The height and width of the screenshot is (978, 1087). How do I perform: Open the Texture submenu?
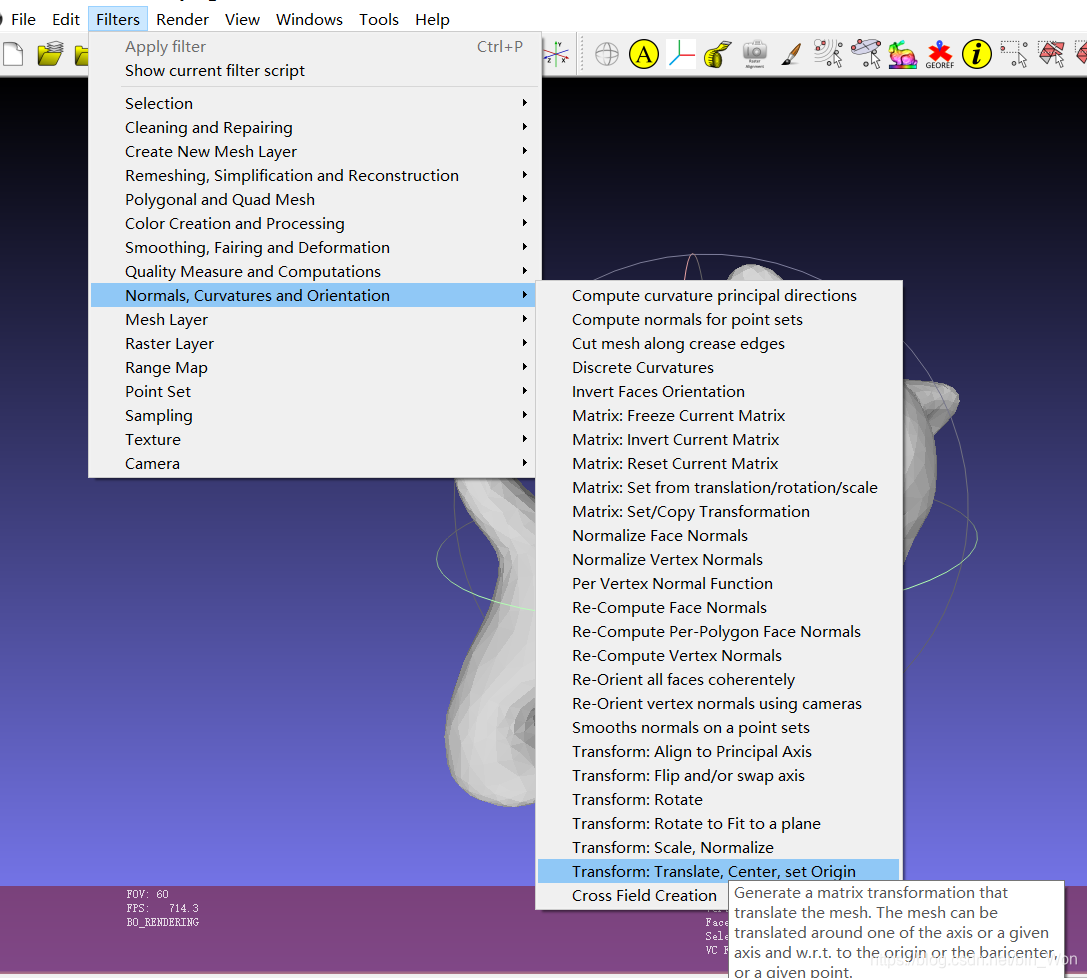click(x=313, y=439)
